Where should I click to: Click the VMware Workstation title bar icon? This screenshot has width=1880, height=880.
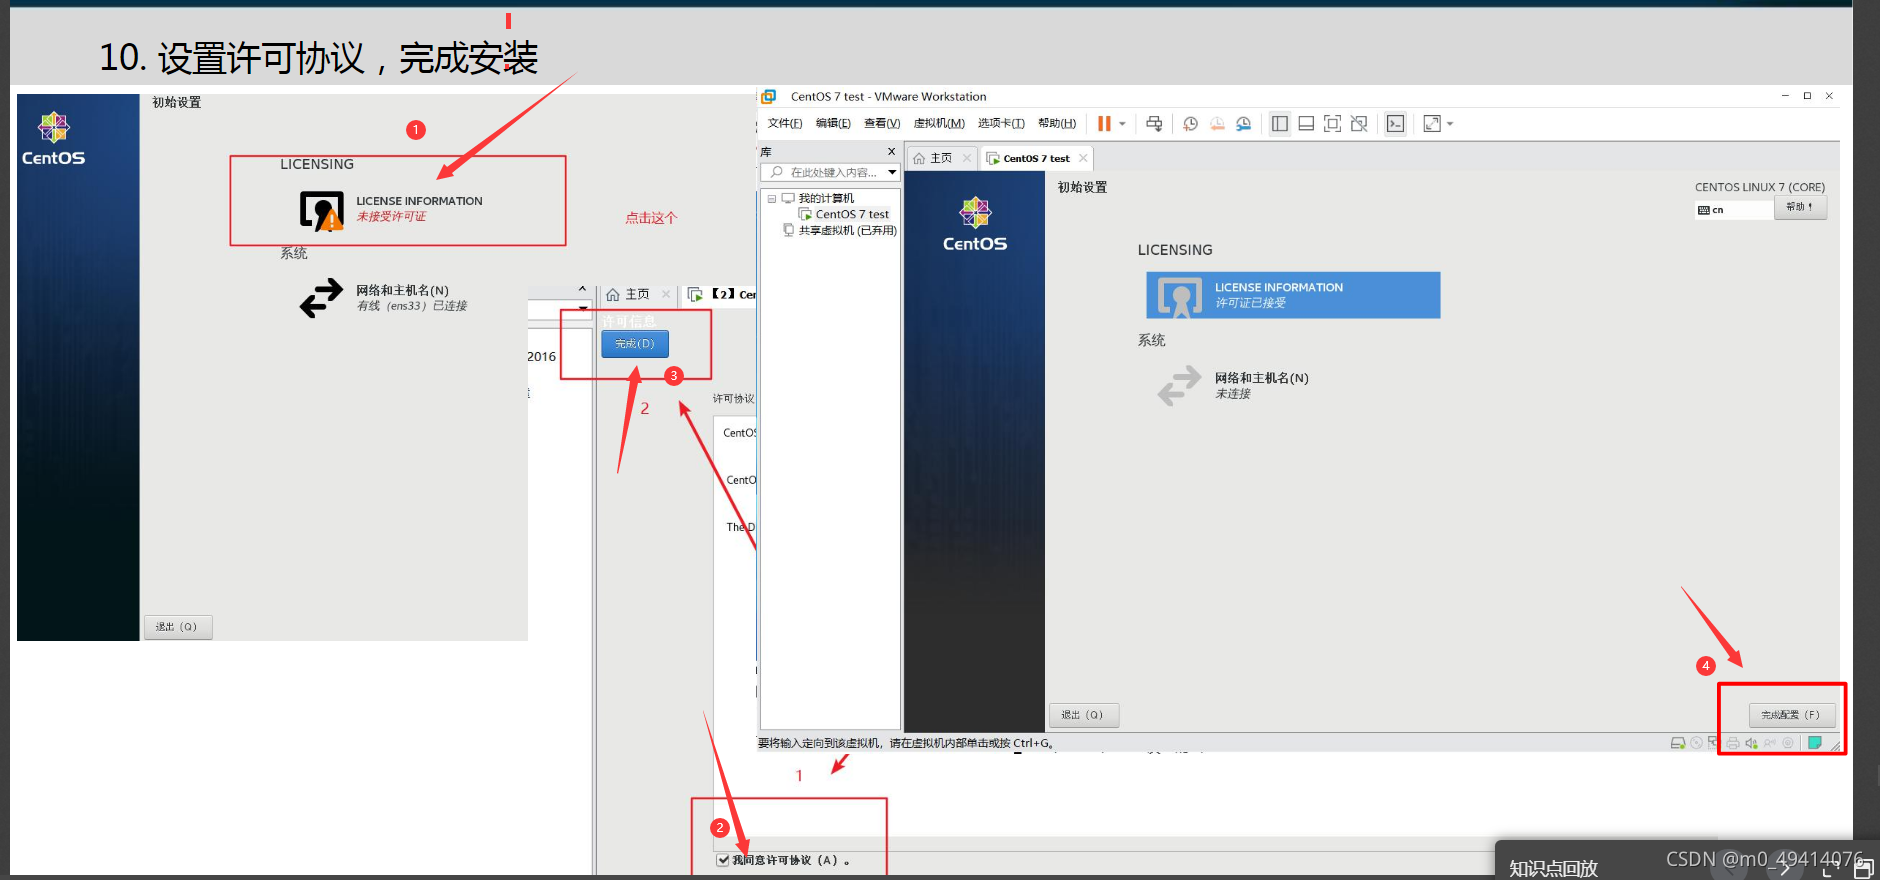(769, 97)
